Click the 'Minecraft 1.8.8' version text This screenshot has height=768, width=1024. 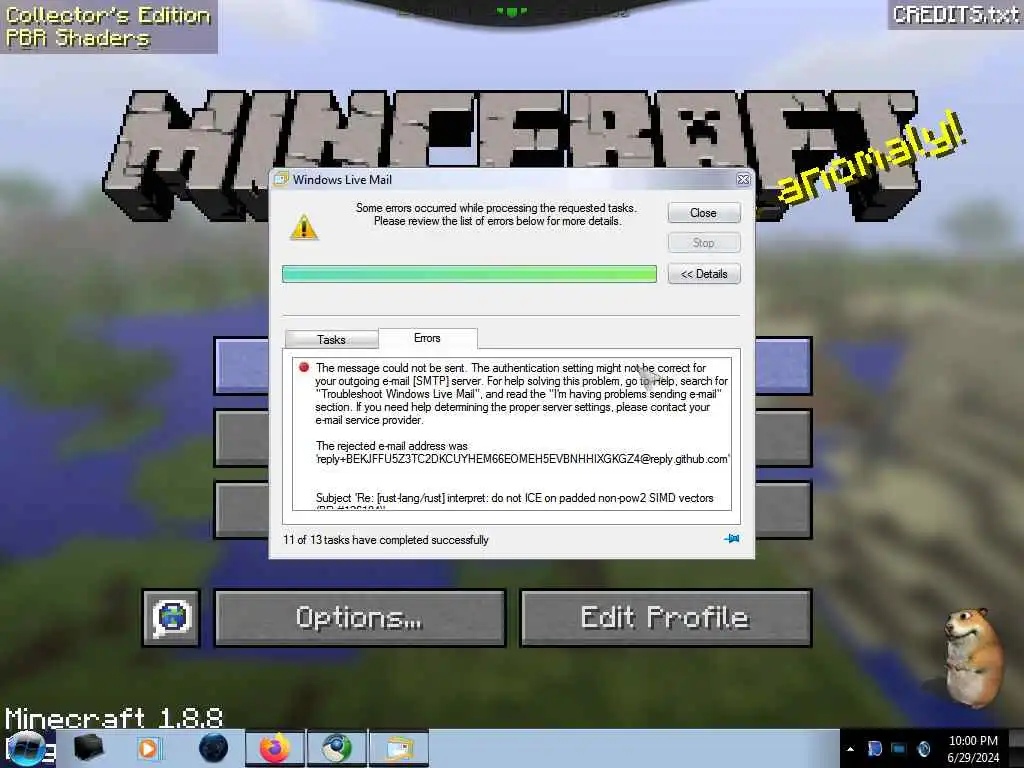(x=114, y=718)
